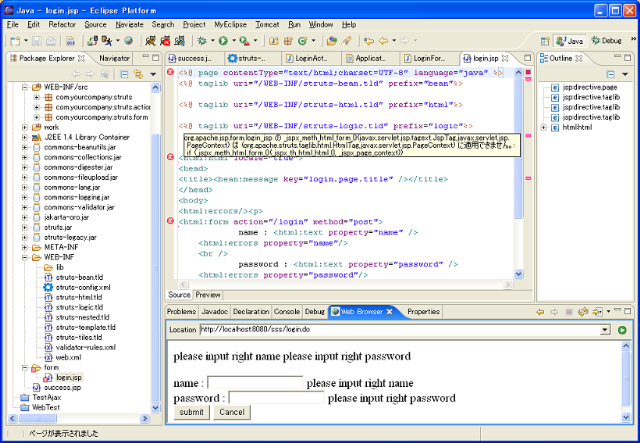Open the Refactor menu
This screenshot has width=640, height=443.
click(62, 24)
